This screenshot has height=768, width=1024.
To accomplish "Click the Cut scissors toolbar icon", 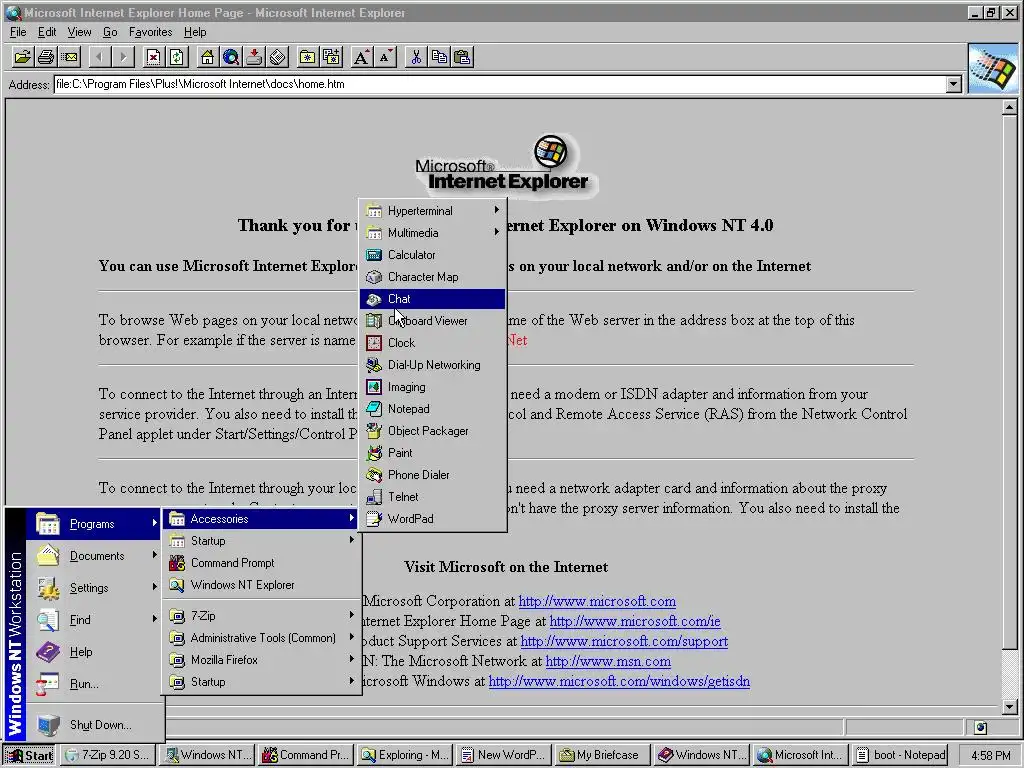I will pyautogui.click(x=415, y=57).
